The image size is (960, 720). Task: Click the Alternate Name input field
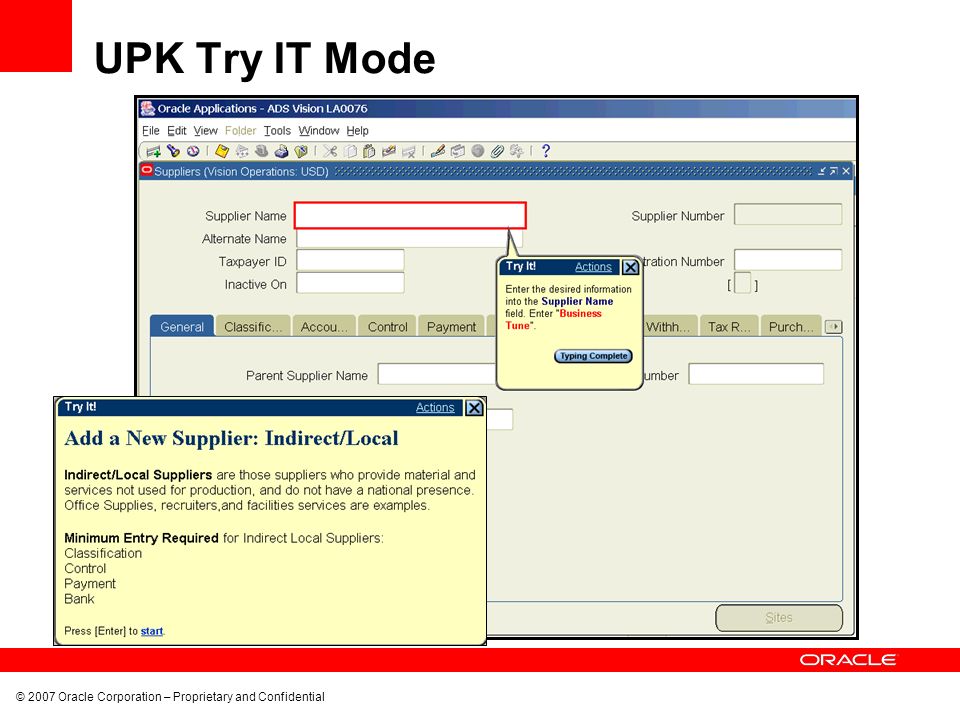pyautogui.click(x=409, y=238)
